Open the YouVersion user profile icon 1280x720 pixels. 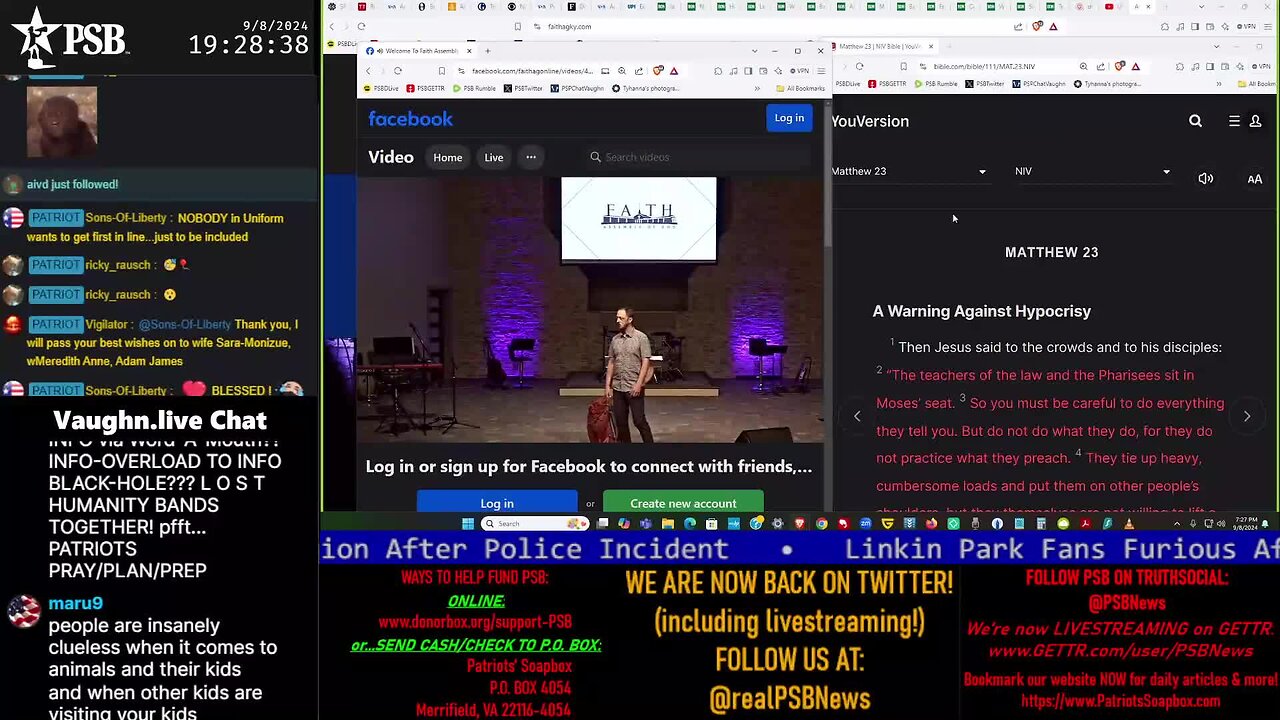[1255, 121]
